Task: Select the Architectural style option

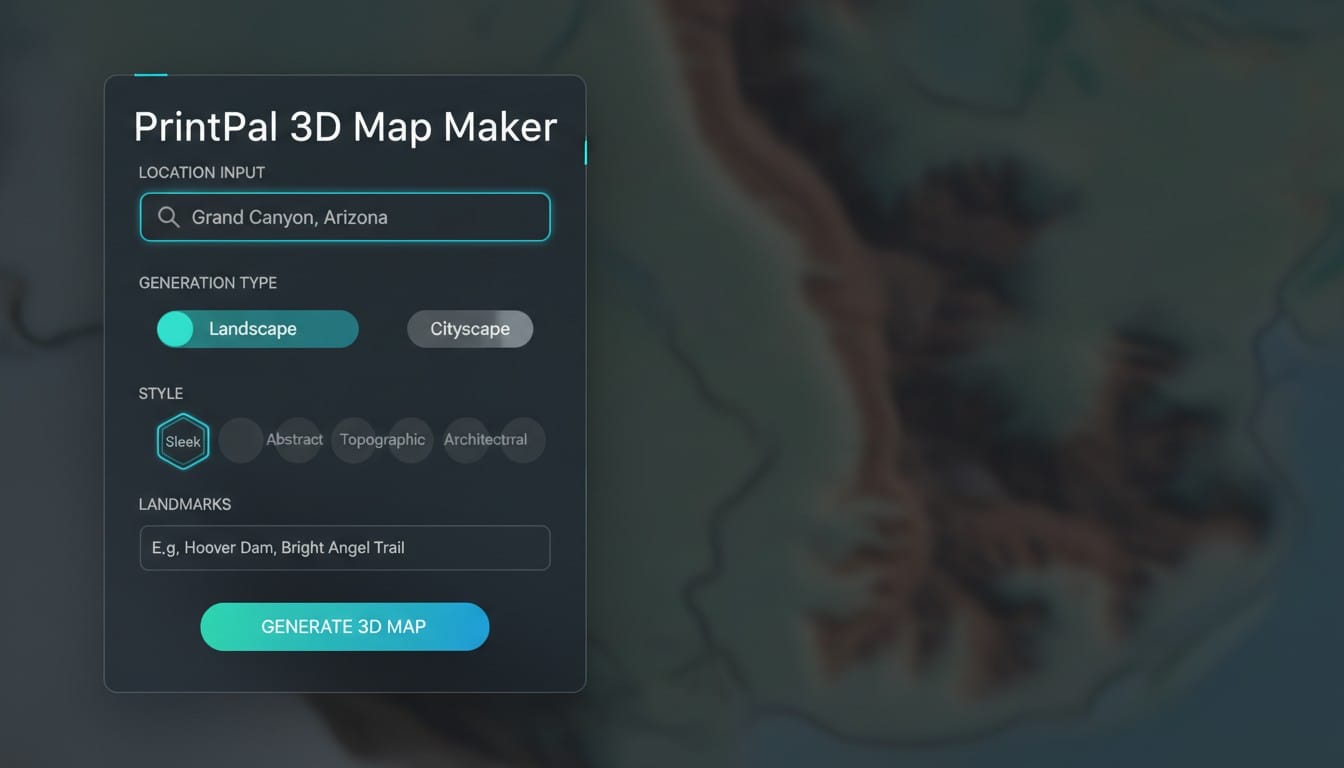Action: [x=485, y=440]
